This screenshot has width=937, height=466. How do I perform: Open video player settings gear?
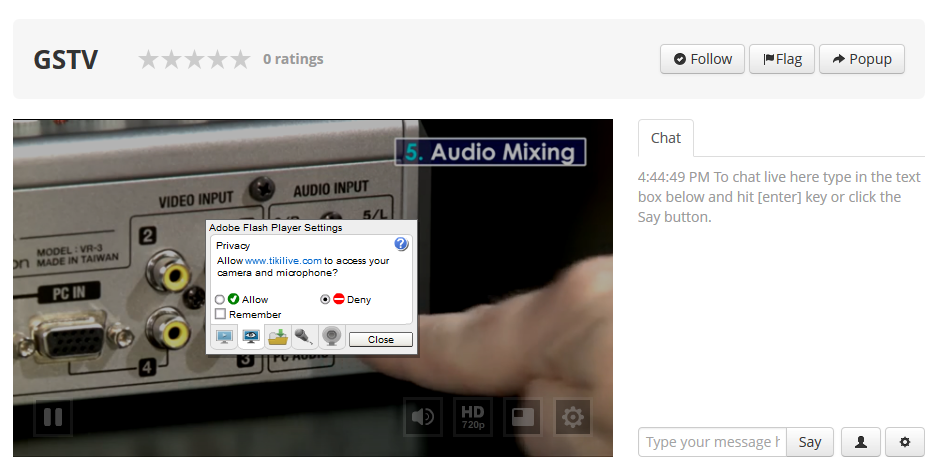click(x=573, y=417)
